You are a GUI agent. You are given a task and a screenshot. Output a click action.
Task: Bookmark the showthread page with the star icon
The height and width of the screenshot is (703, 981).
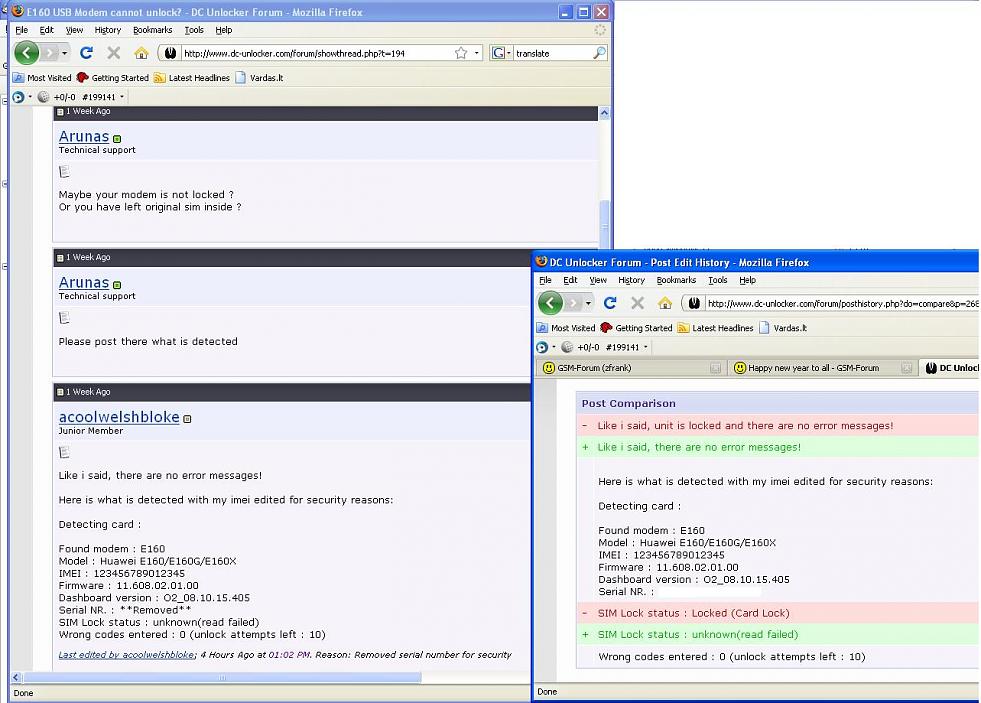[461, 53]
